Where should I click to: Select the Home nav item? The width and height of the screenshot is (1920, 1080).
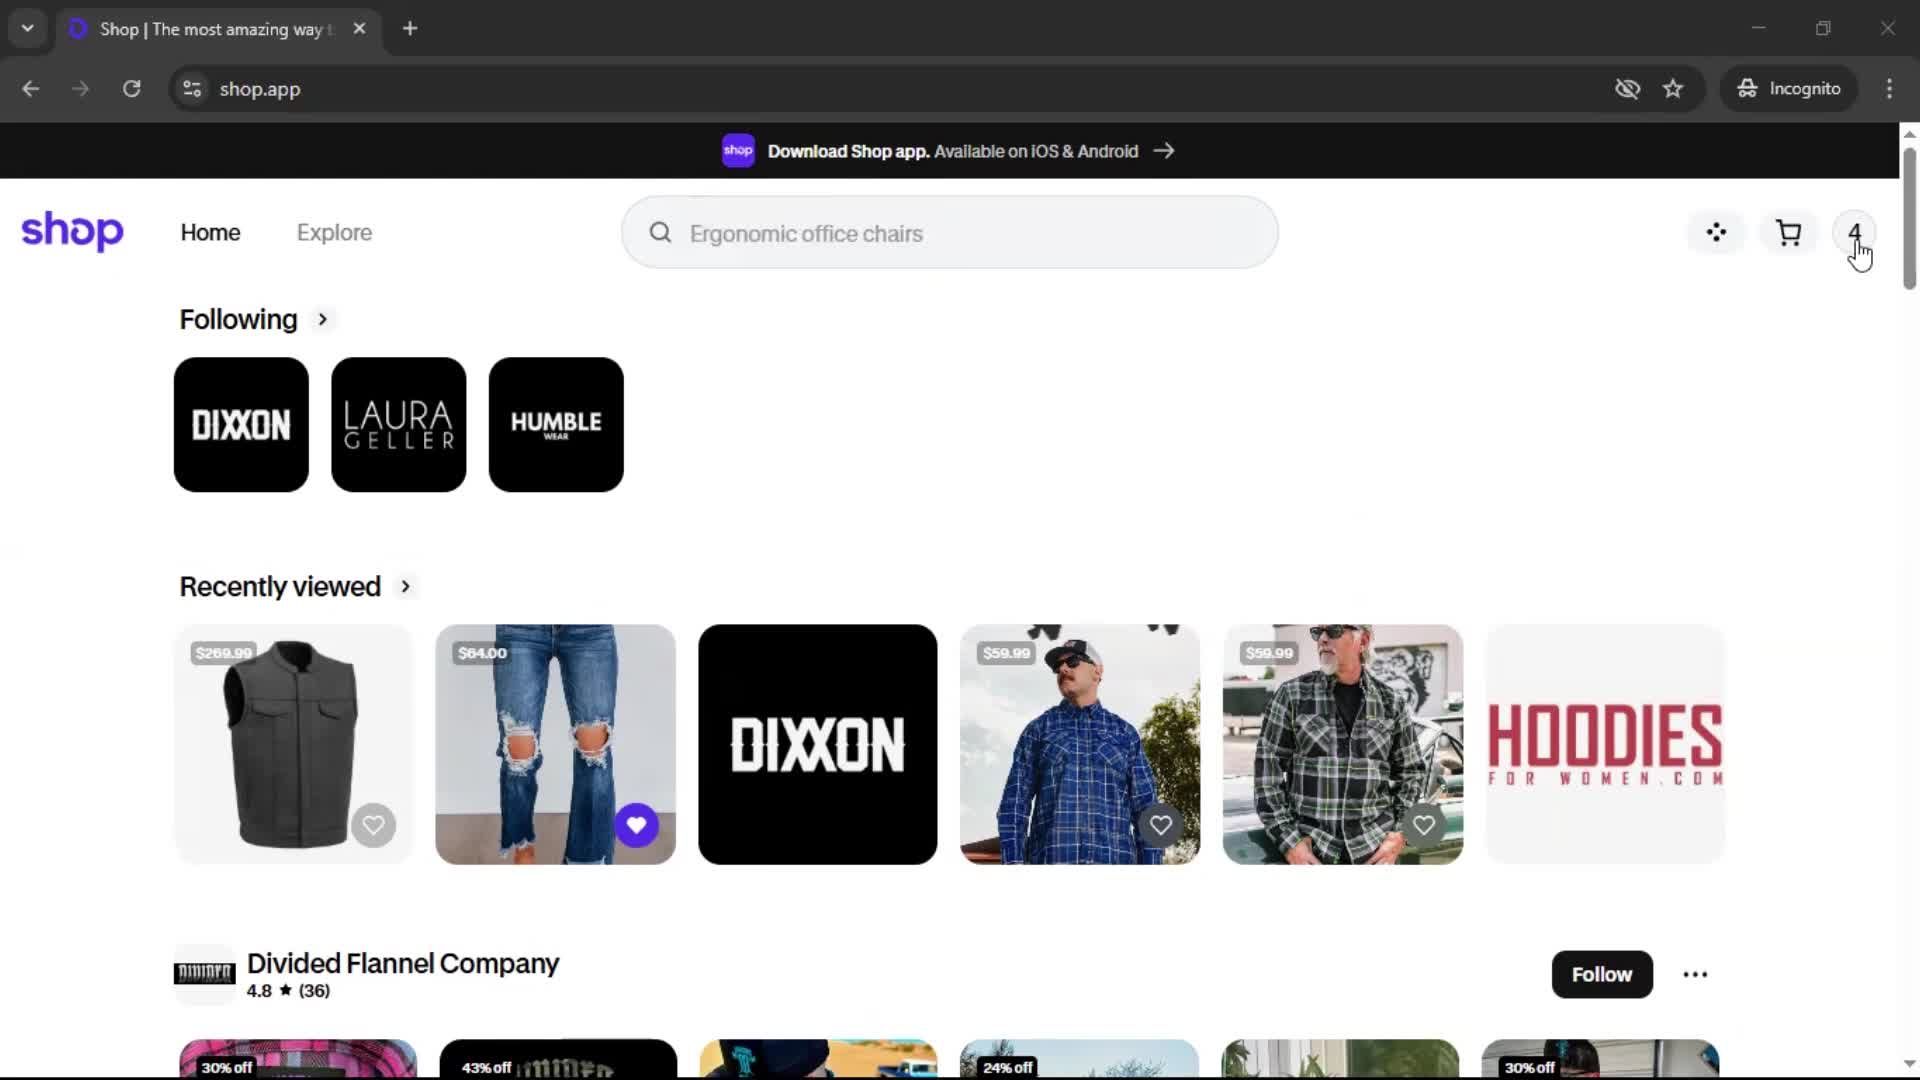[210, 232]
